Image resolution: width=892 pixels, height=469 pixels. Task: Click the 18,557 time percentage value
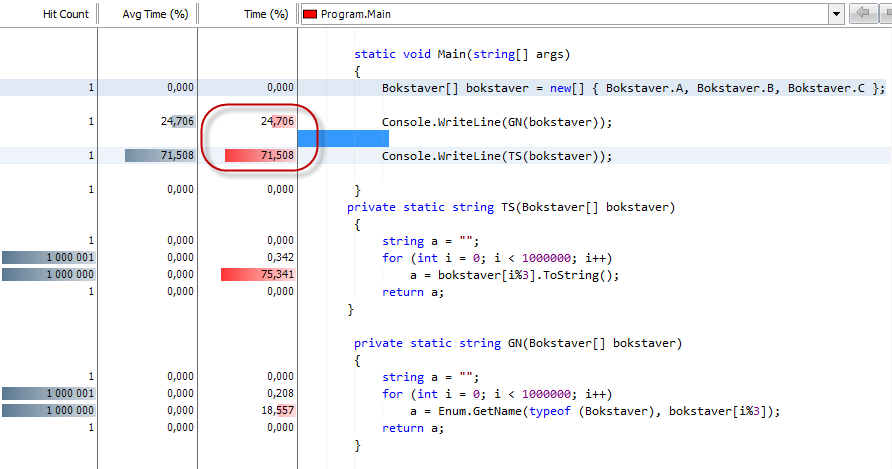click(277, 410)
